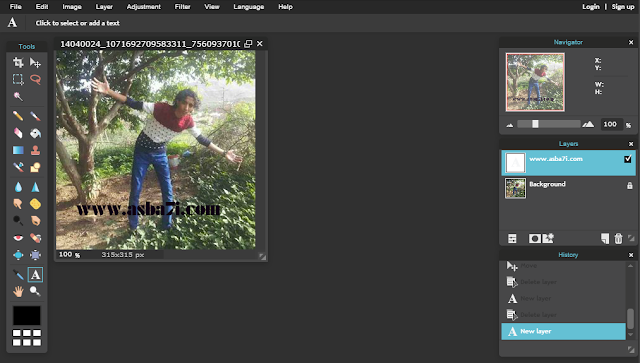Image resolution: width=640 pixels, height=363 pixels.
Task: Open the Adjustment menu
Action: pos(144,7)
